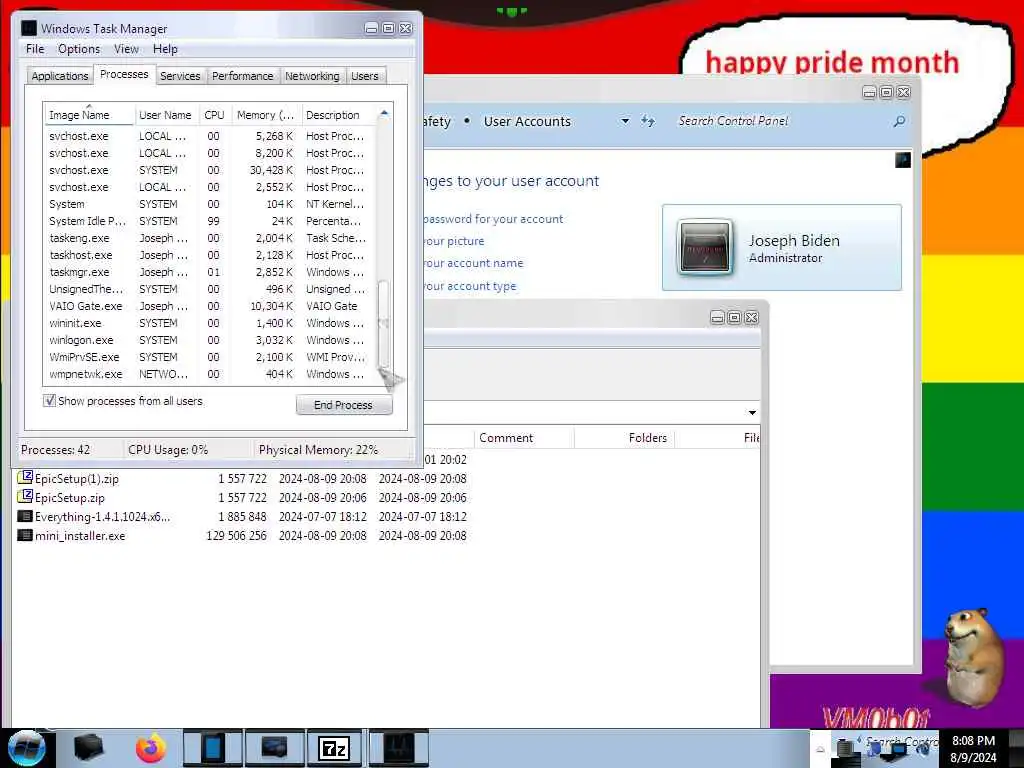The image size is (1024, 768).
Task: Select the taskeng.exe process row
Action: (210, 238)
